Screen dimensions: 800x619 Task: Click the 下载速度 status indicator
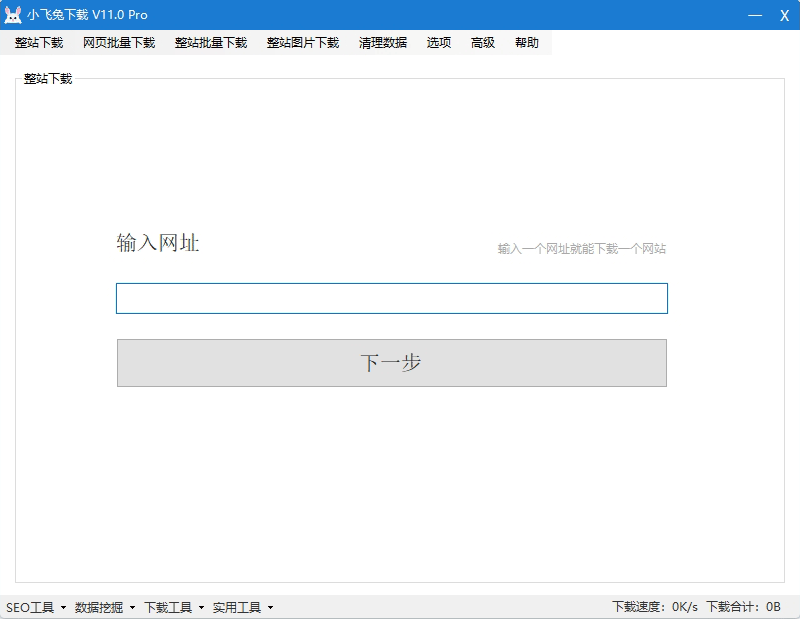pyautogui.click(x=655, y=607)
